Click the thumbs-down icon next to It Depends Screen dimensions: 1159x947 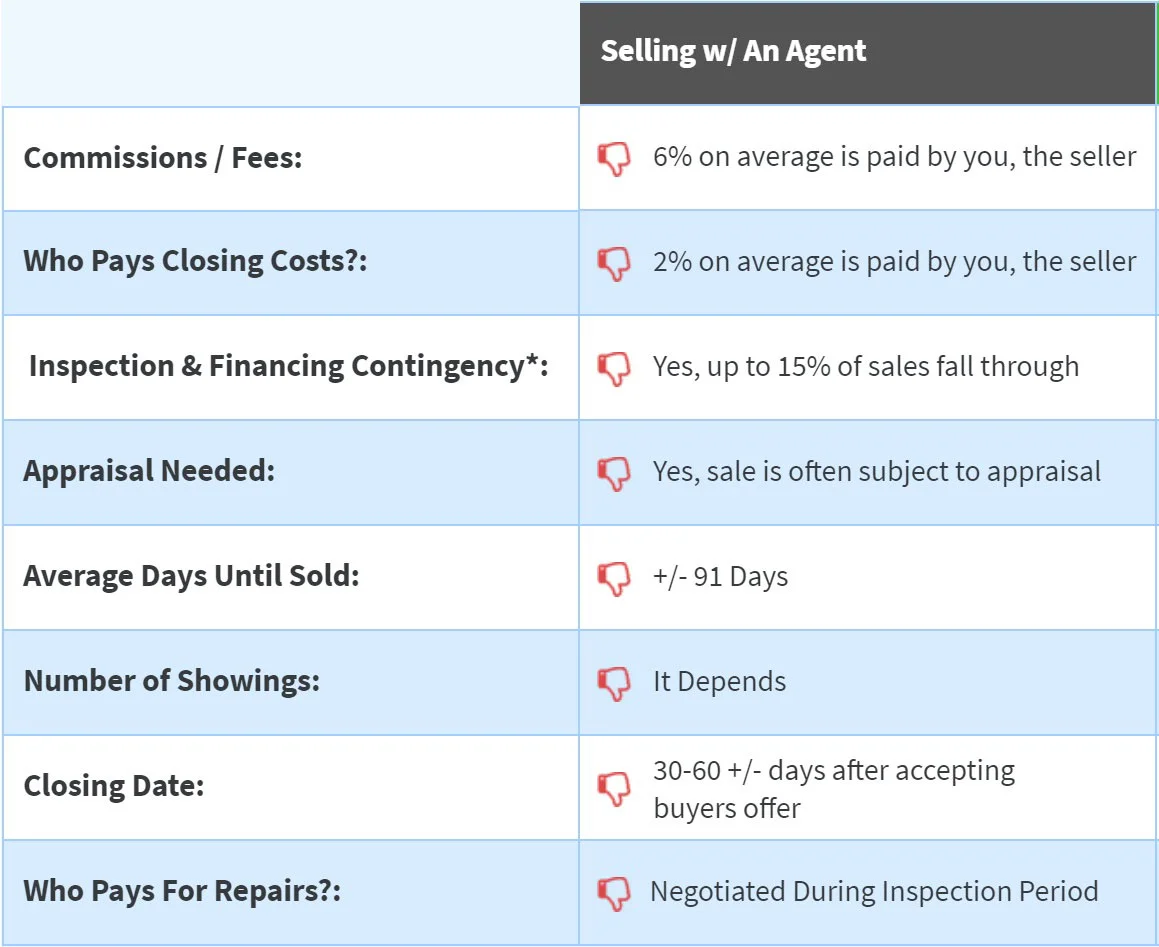[614, 684]
